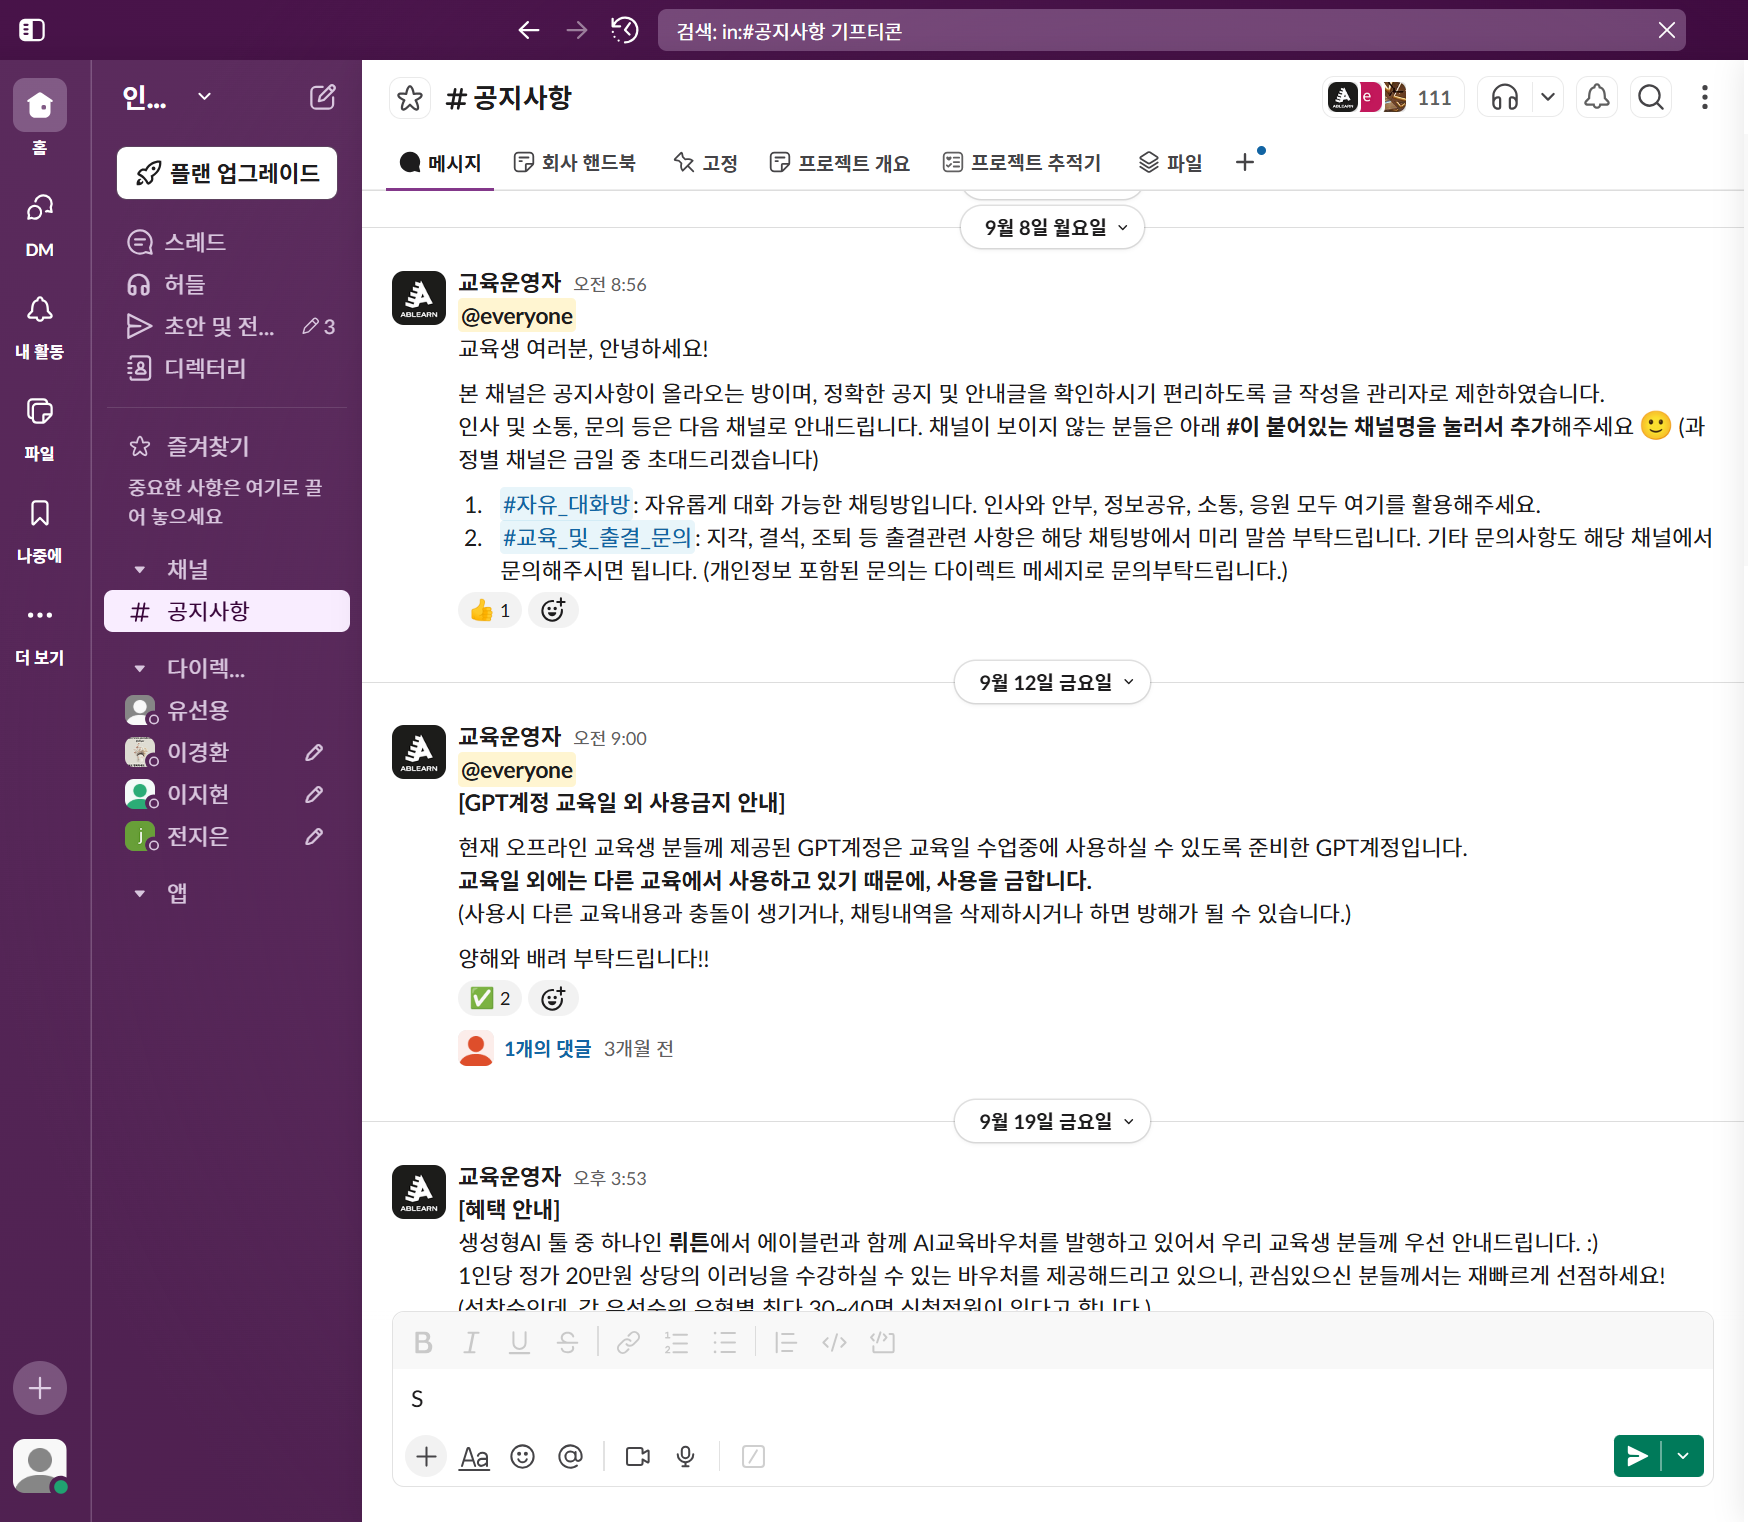Viewport: 1748px width, 1522px height.
Task: Click in the message input field
Action: click(x=1052, y=1399)
